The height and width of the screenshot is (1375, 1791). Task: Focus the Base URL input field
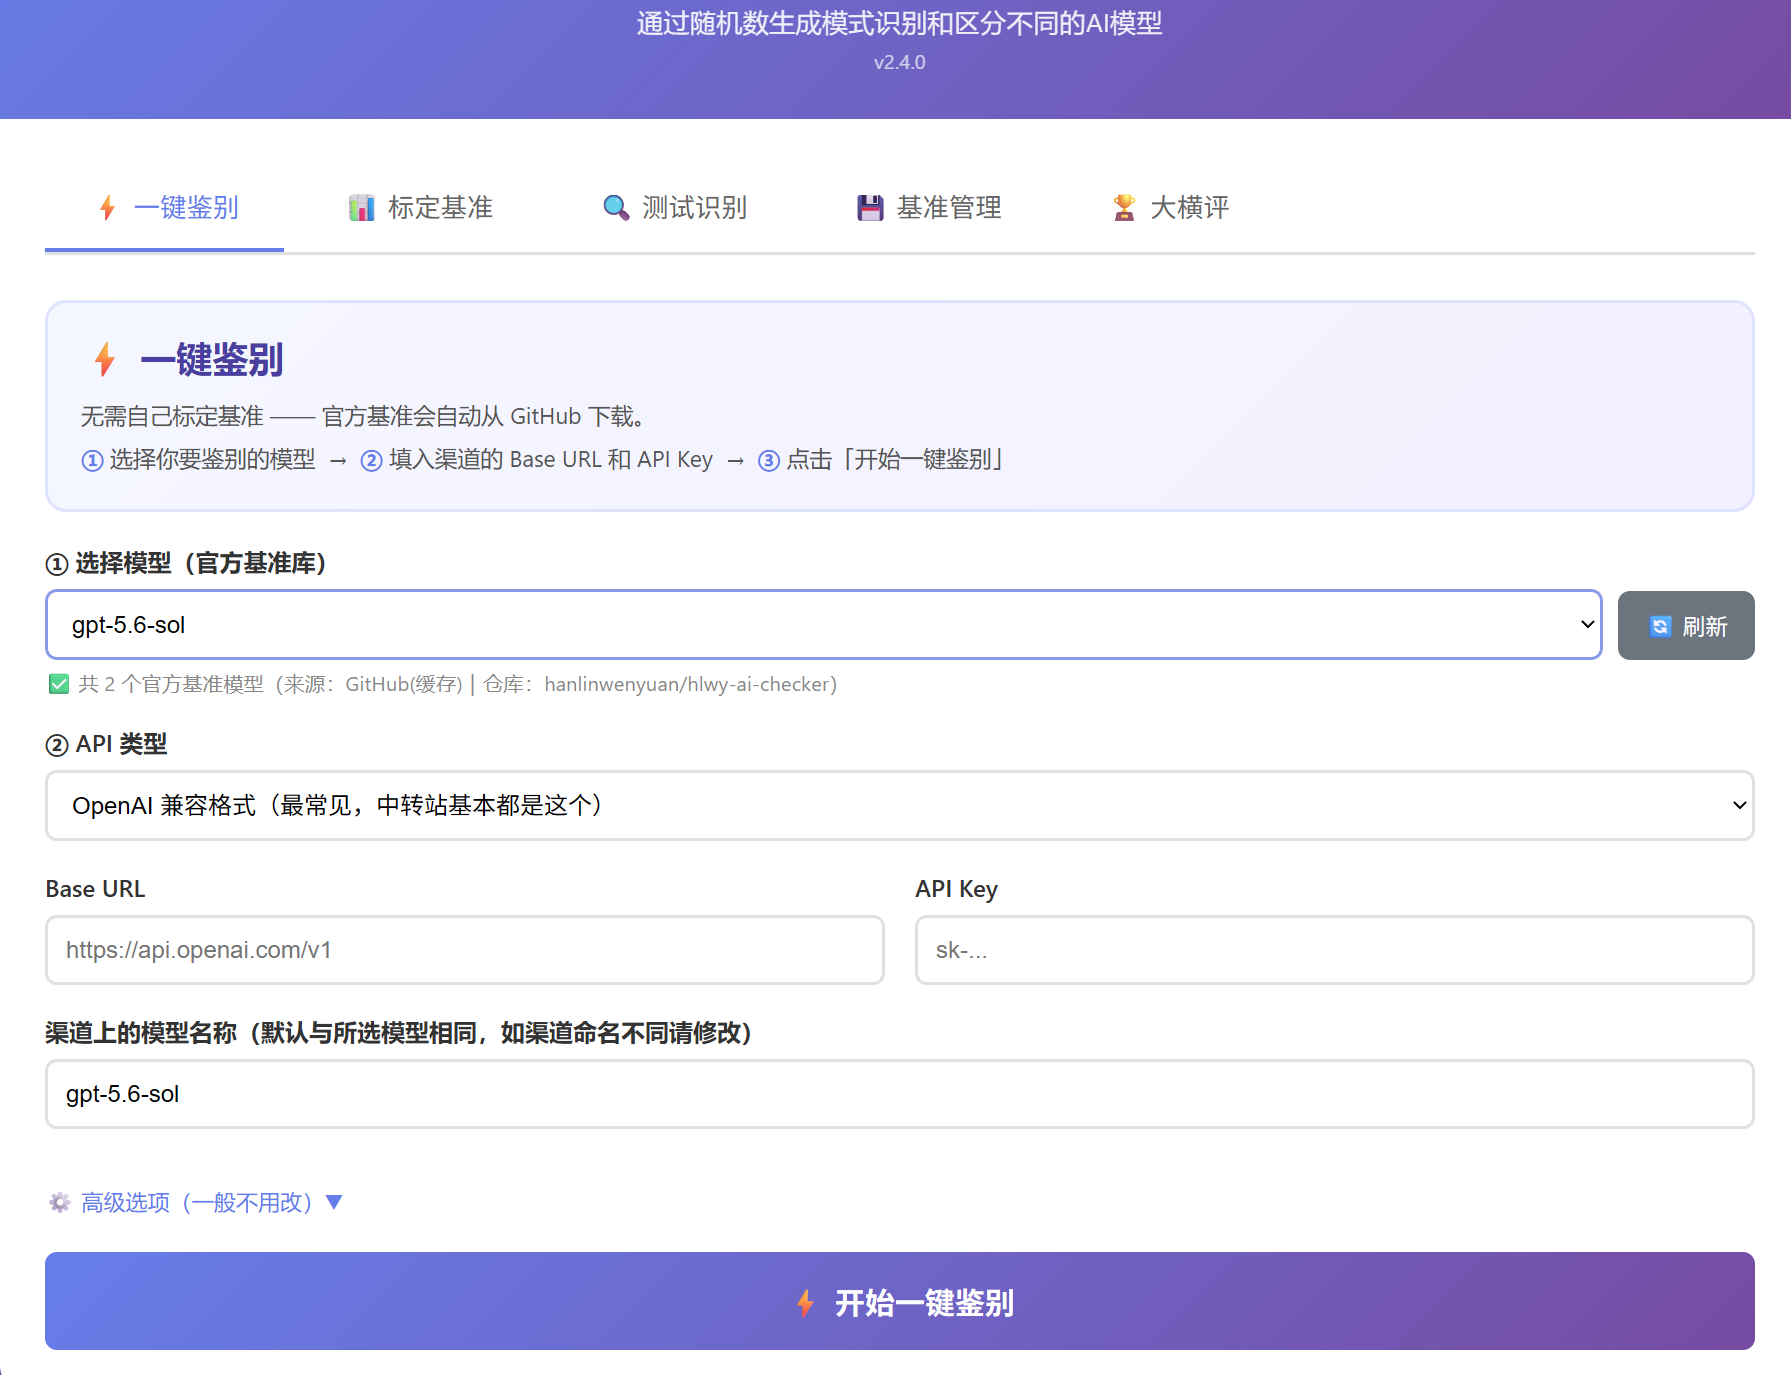pyautogui.click(x=465, y=950)
